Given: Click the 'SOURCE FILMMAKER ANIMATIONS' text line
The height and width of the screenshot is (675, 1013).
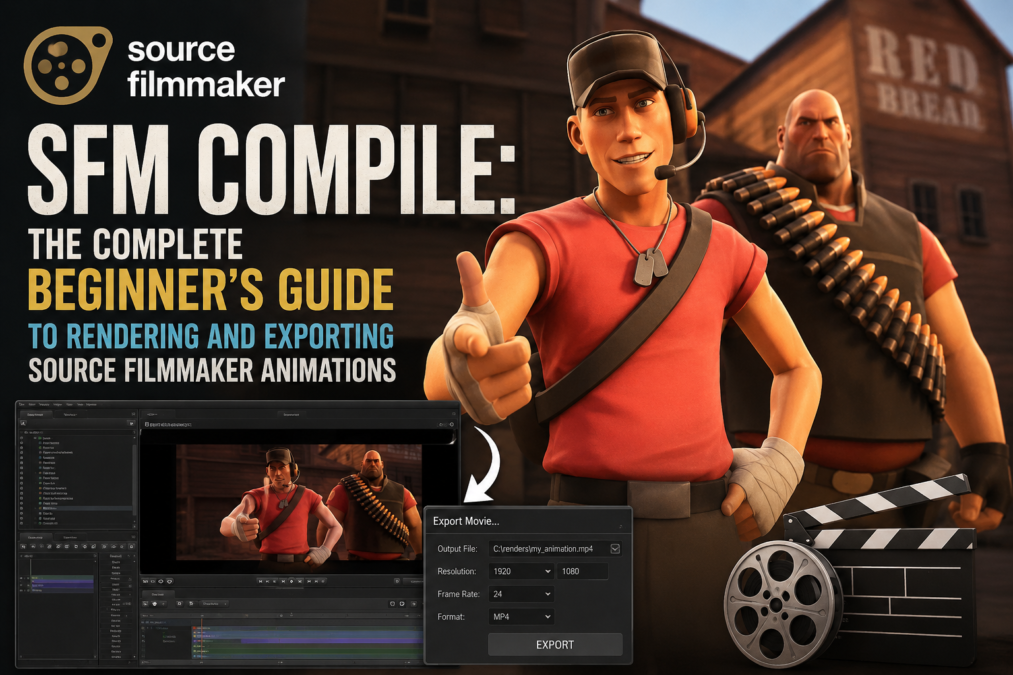Looking at the screenshot, I should coord(212,369).
